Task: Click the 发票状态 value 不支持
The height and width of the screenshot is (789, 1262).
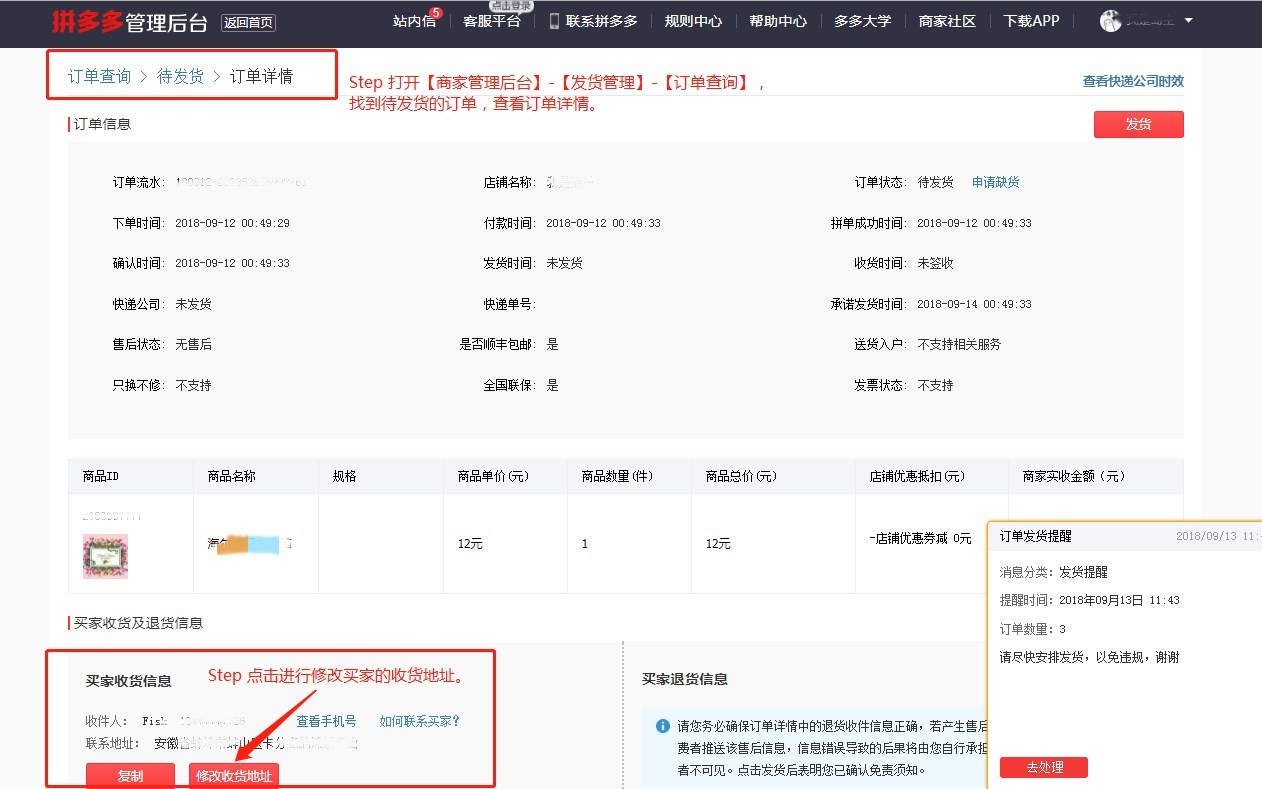Action: click(936, 385)
